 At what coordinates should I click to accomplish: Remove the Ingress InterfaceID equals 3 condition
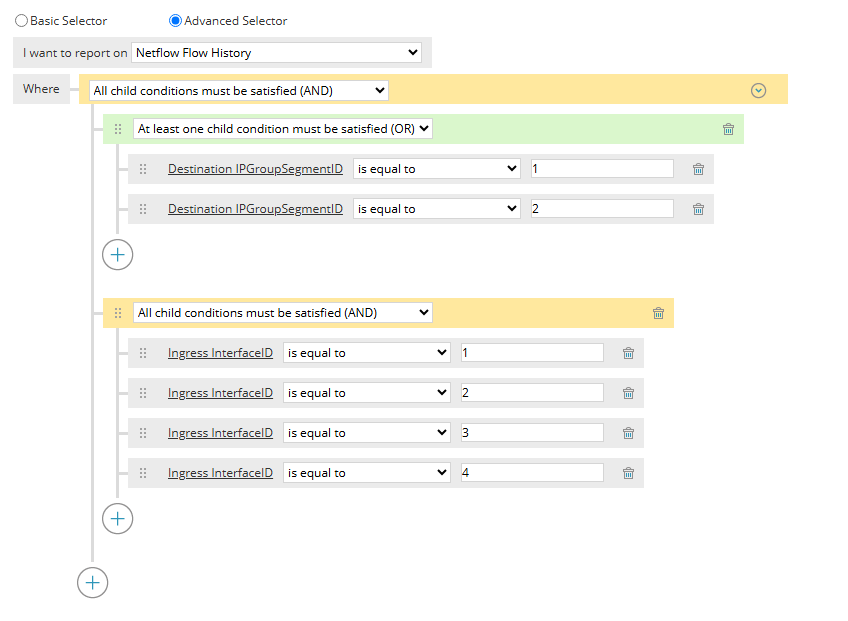(628, 433)
